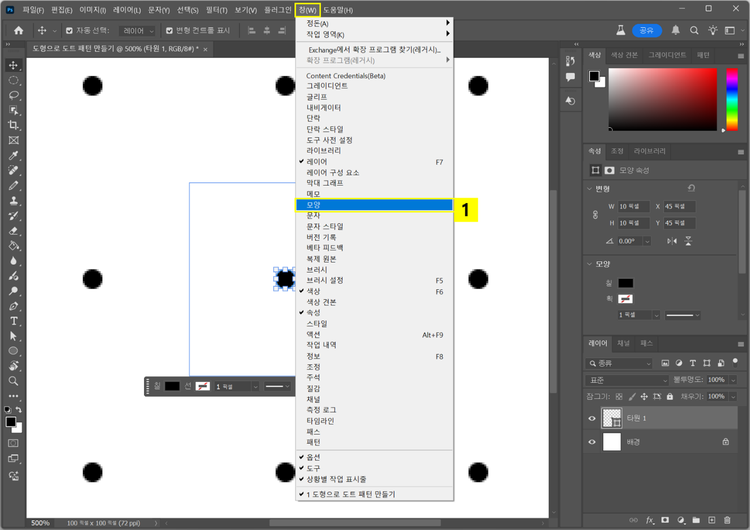Open stroke style dropdown in Properties panel

click(x=683, y=315)
